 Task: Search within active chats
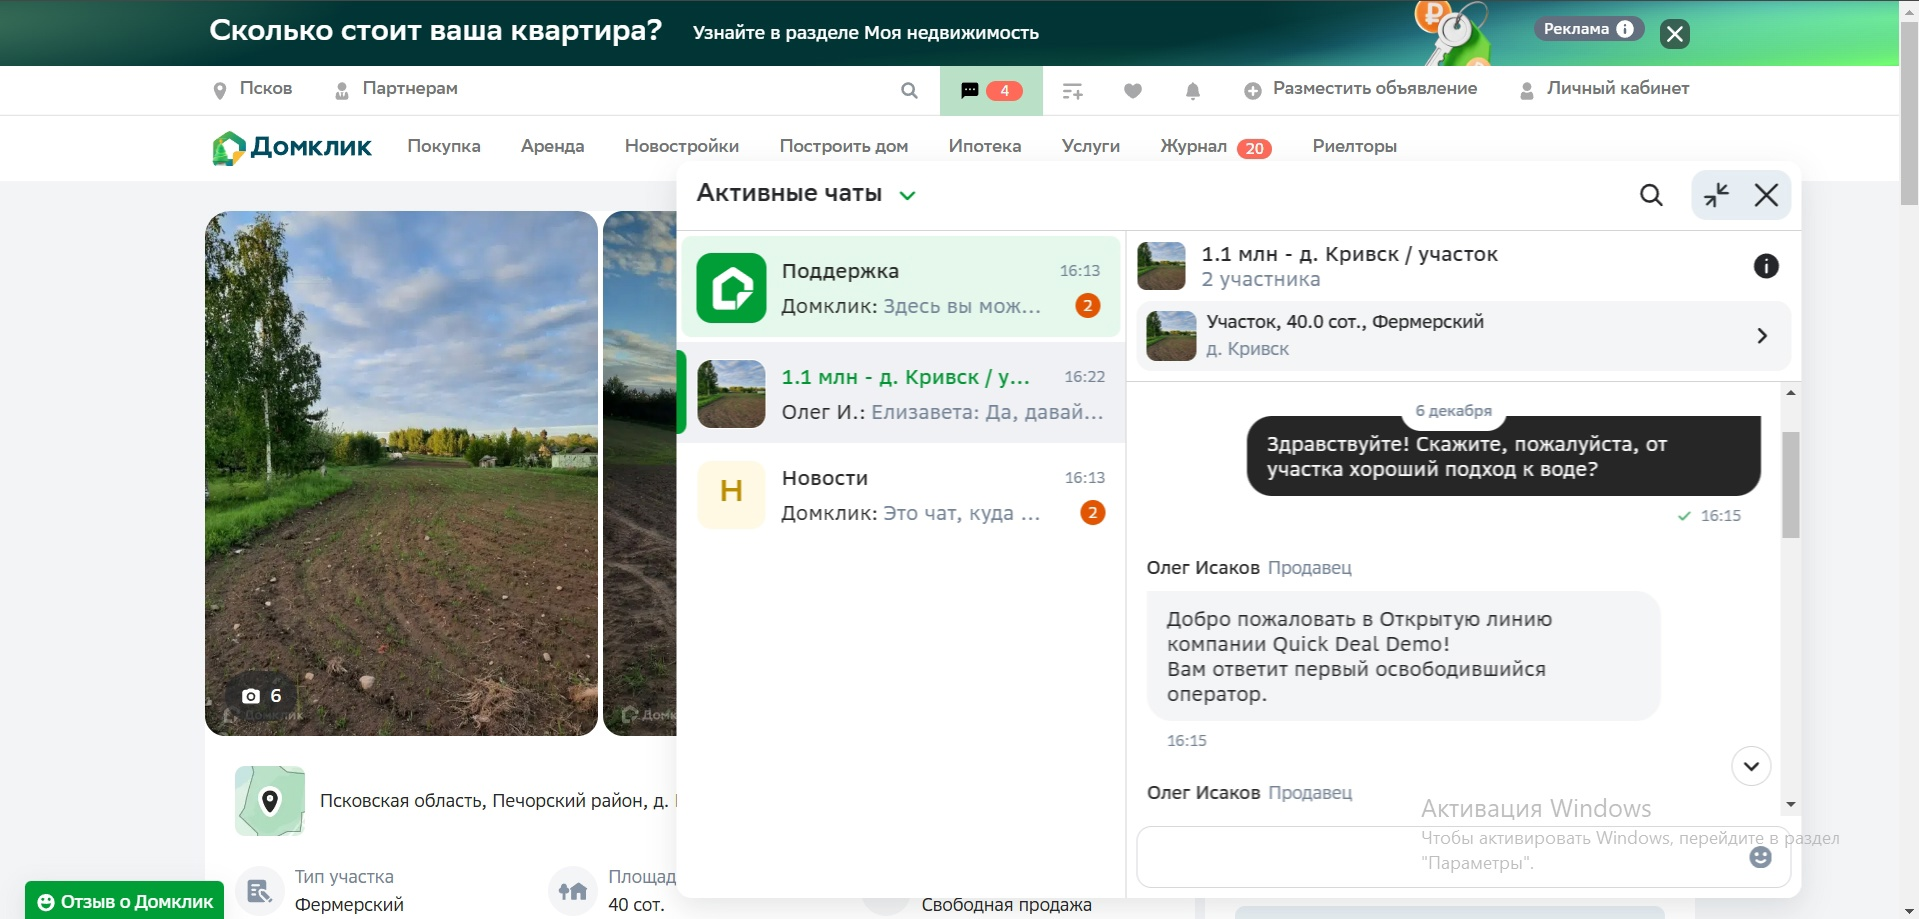point(1651,195)
